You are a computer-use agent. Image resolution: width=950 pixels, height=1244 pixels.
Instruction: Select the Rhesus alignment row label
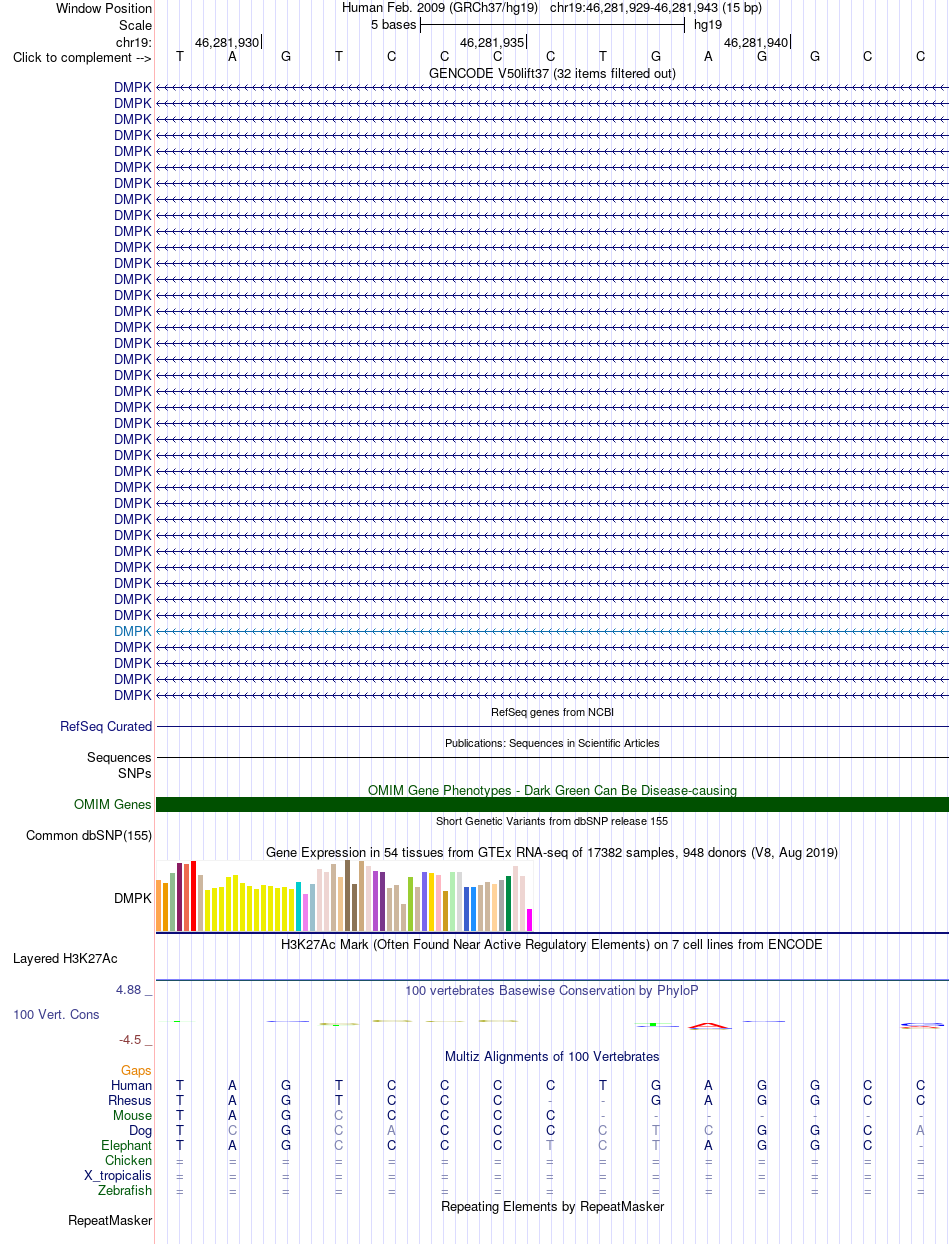tap(130, 1101)
